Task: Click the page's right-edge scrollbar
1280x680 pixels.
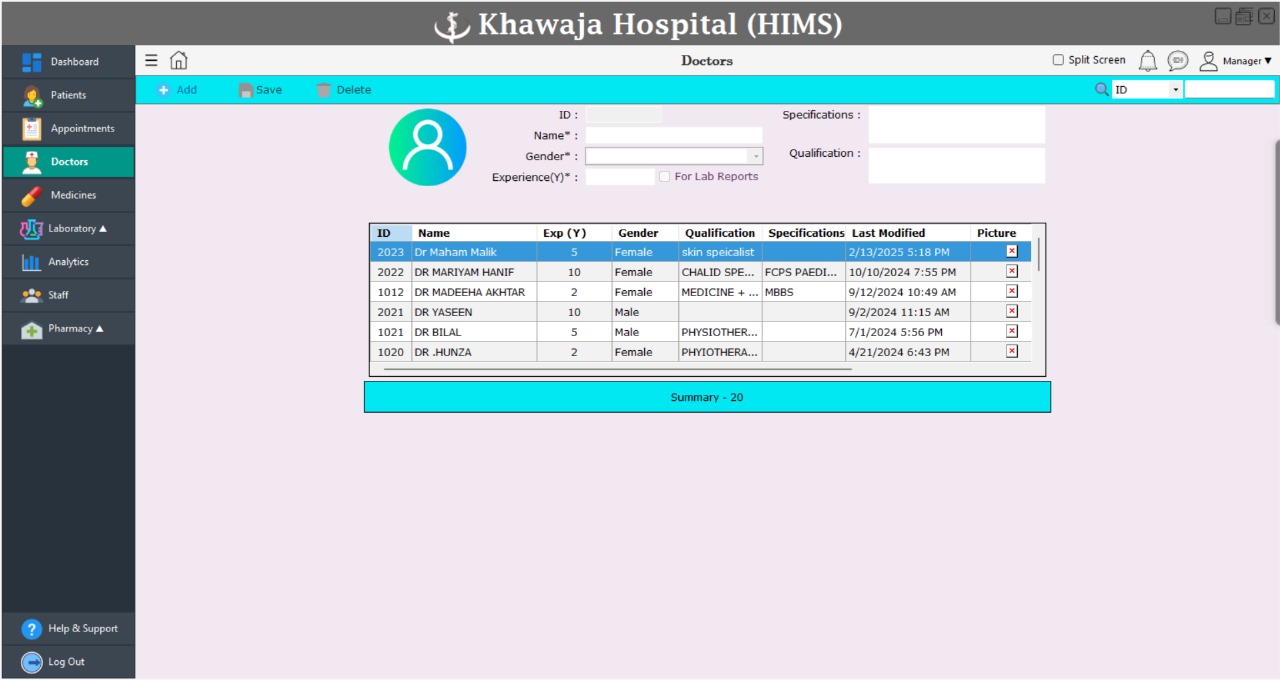Action: click(x=1277, y=232)
